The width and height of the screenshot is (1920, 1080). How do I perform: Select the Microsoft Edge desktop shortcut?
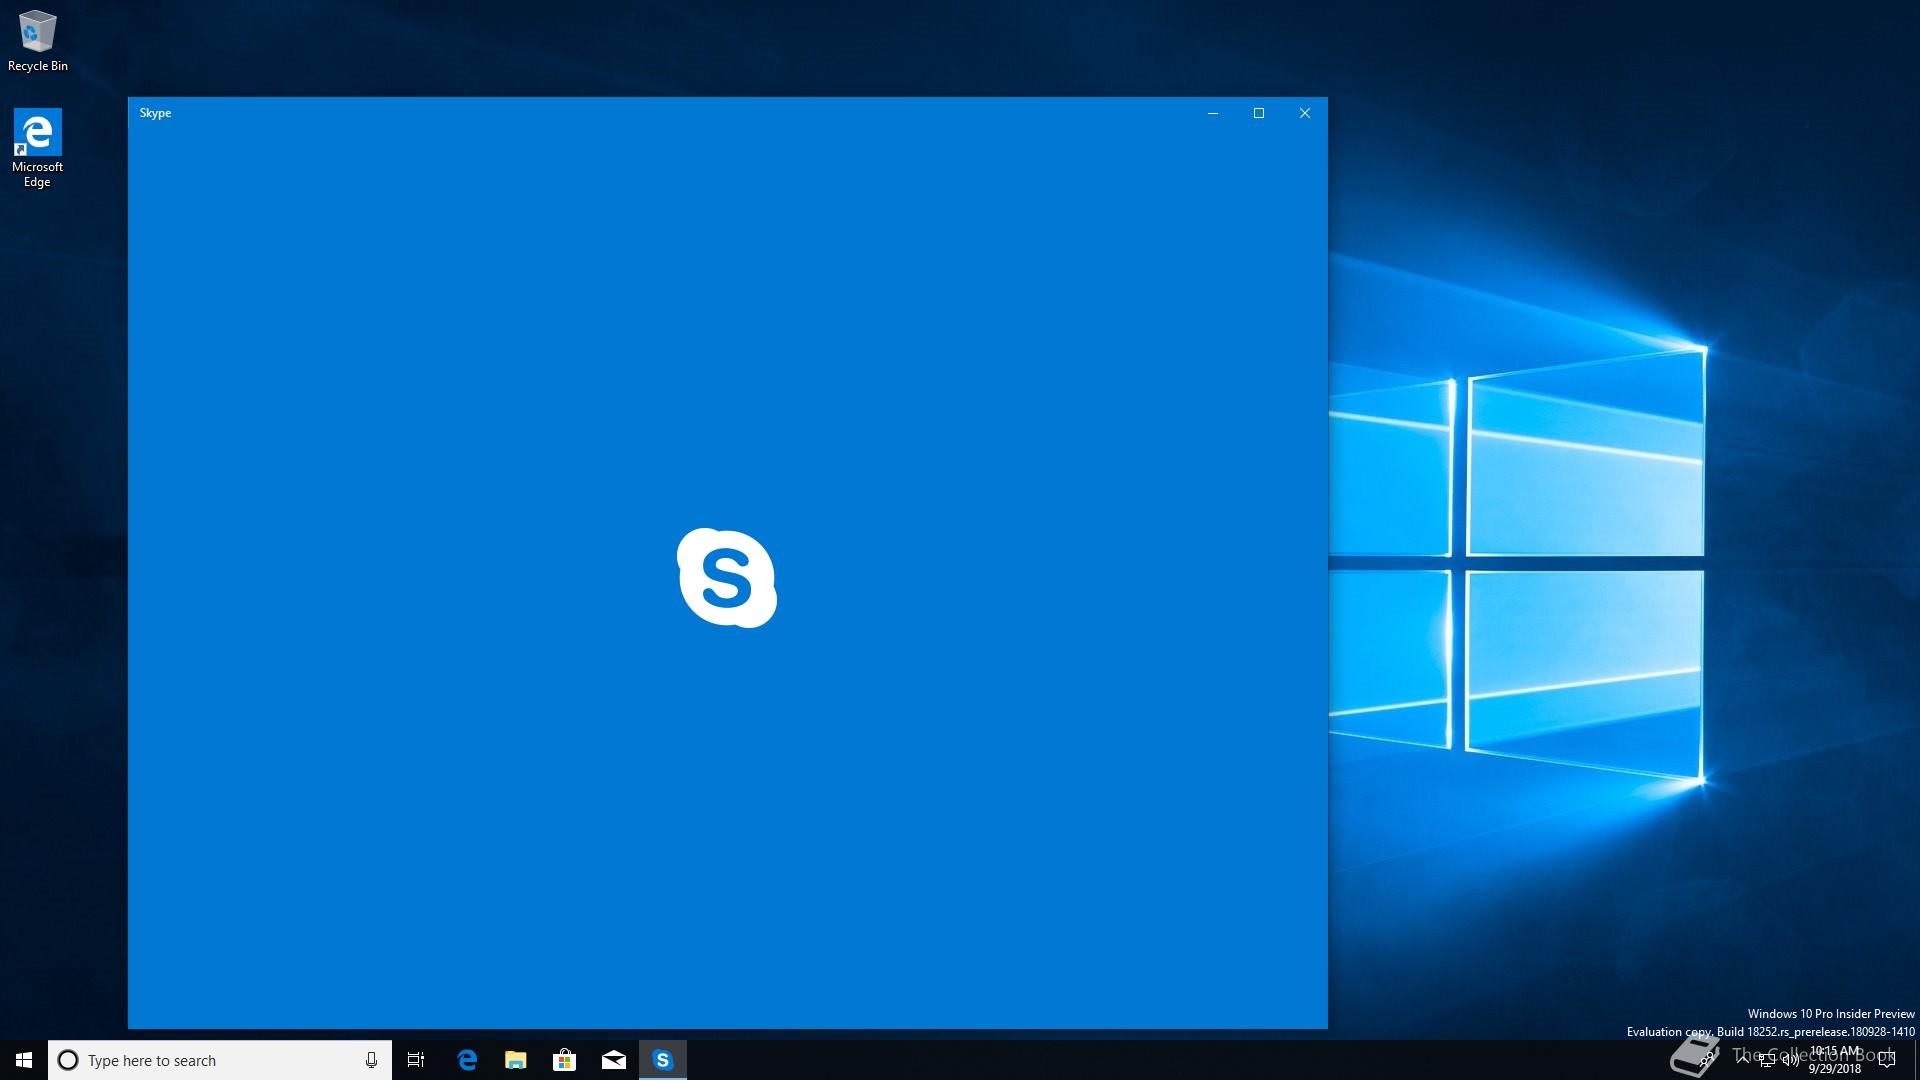pos(38,148)
